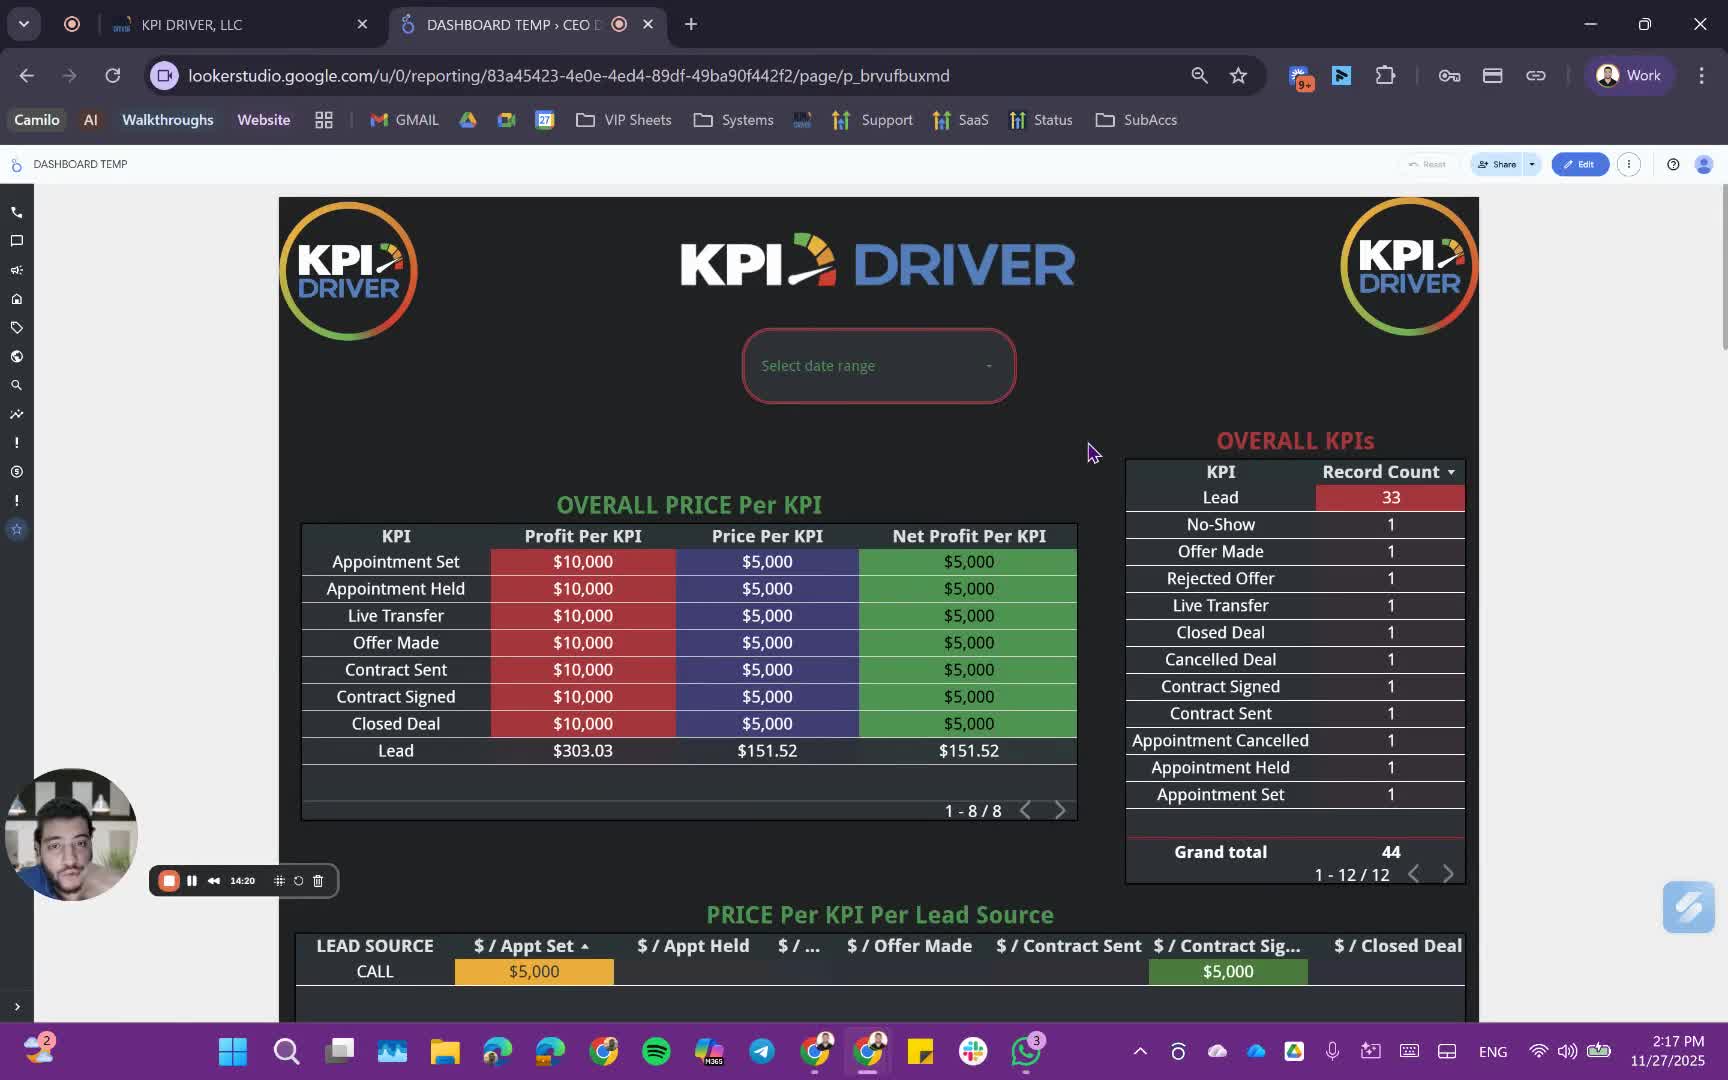The height and width of the screenshot is (1080, 1728).
Task: Click the green $5,000 CALL Contract Signed cell
Action: (x=1228, y=972)
